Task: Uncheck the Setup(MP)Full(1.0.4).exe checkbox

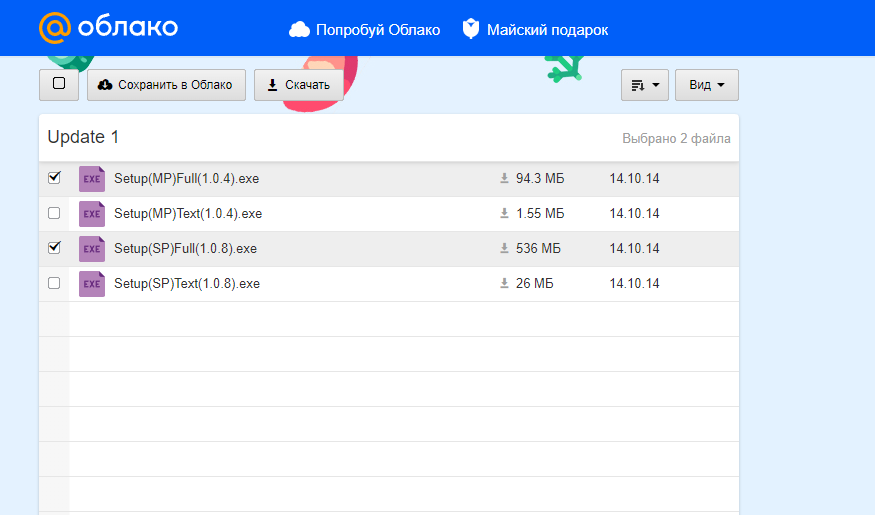Action: coord(54,178)
